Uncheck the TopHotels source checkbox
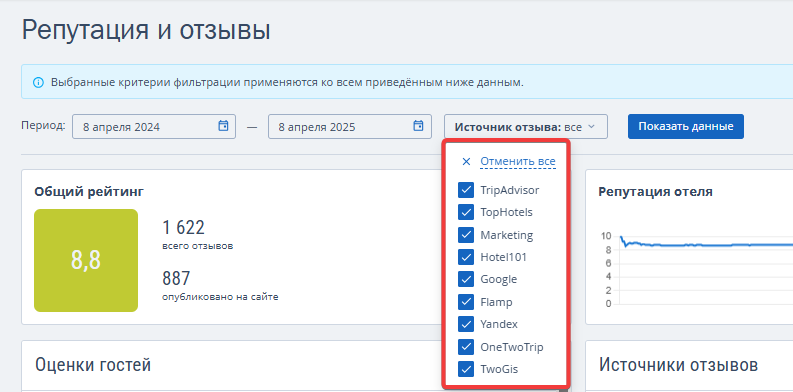 click(x=466, y=212)
